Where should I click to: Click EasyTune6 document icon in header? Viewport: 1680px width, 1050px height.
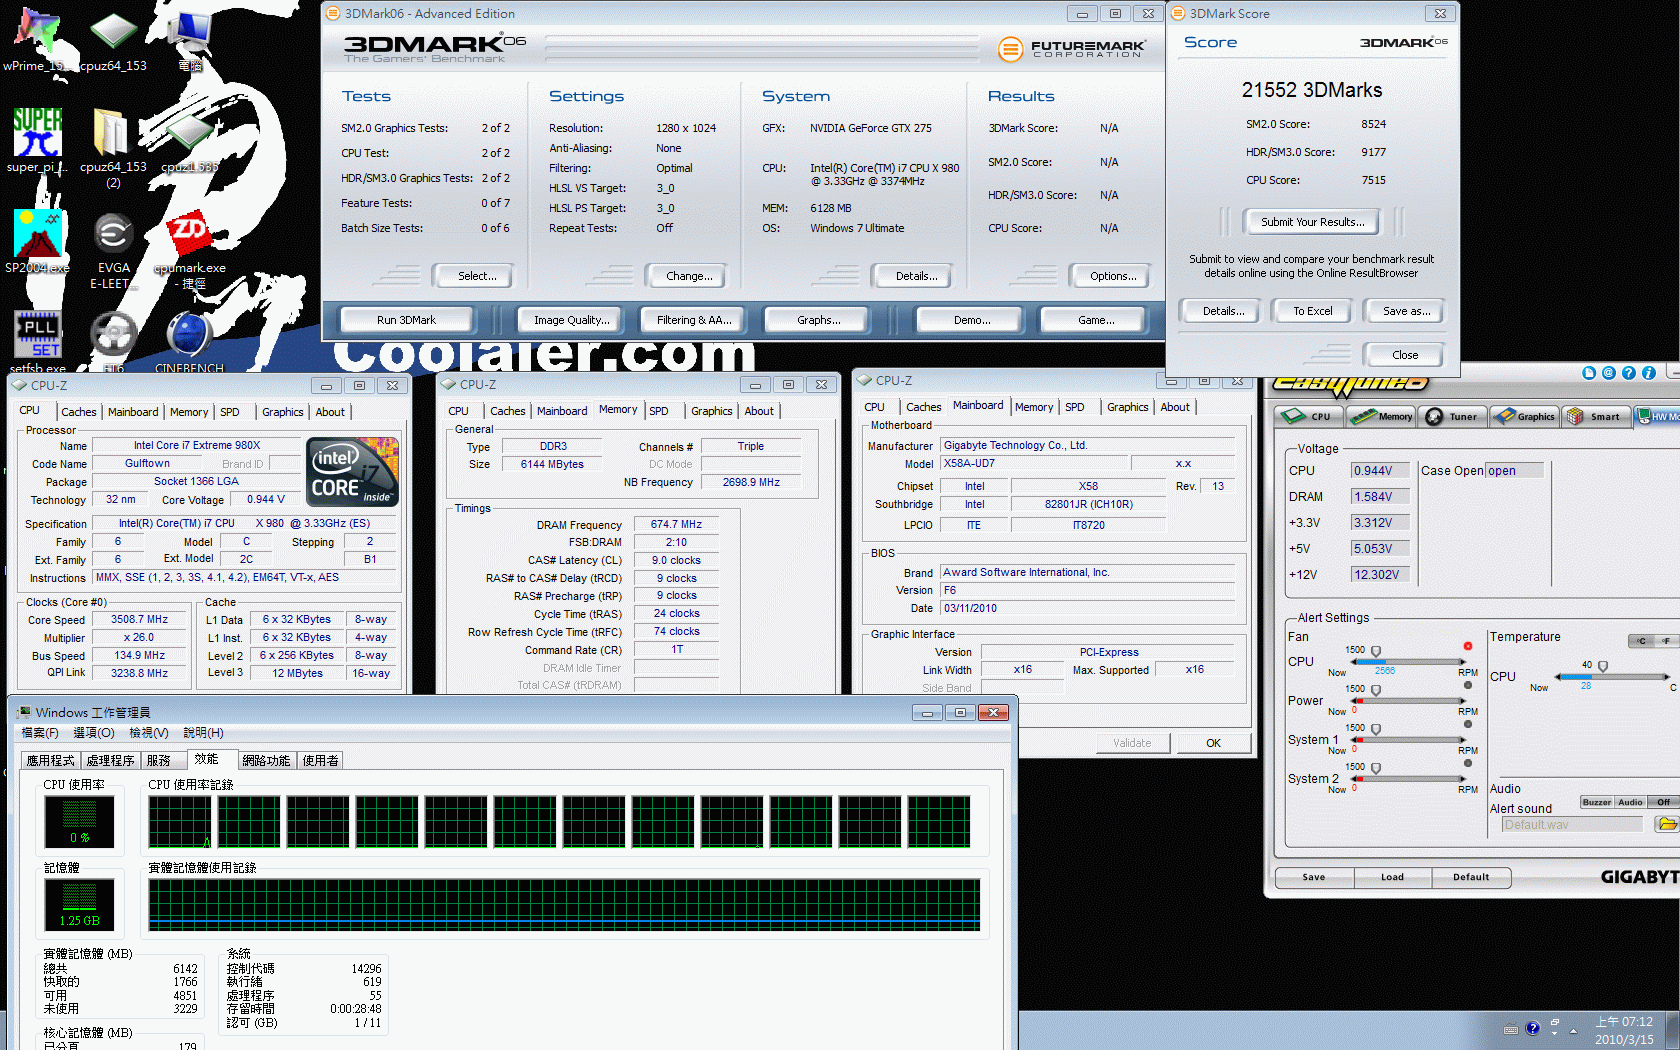(1589, 373)
